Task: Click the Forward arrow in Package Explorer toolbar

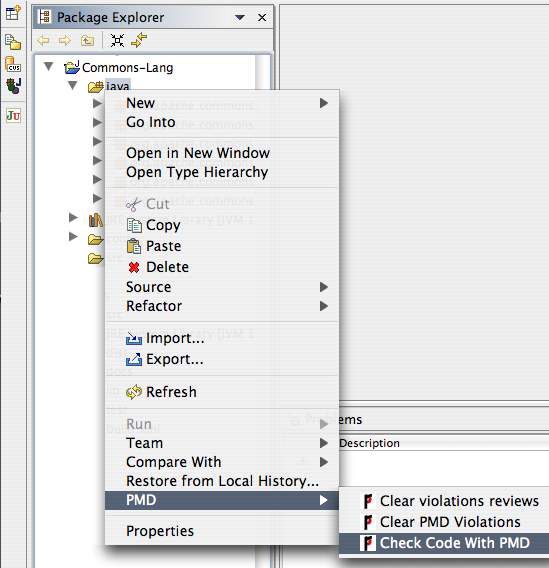Action: click(x=65, y=40)
